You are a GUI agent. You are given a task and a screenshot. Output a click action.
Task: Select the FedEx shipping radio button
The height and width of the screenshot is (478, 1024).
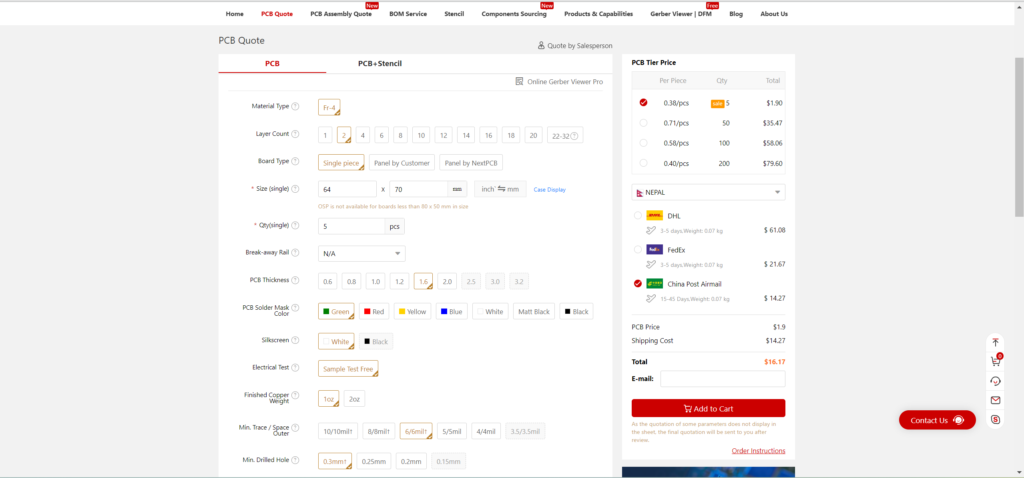click(638, 249)
